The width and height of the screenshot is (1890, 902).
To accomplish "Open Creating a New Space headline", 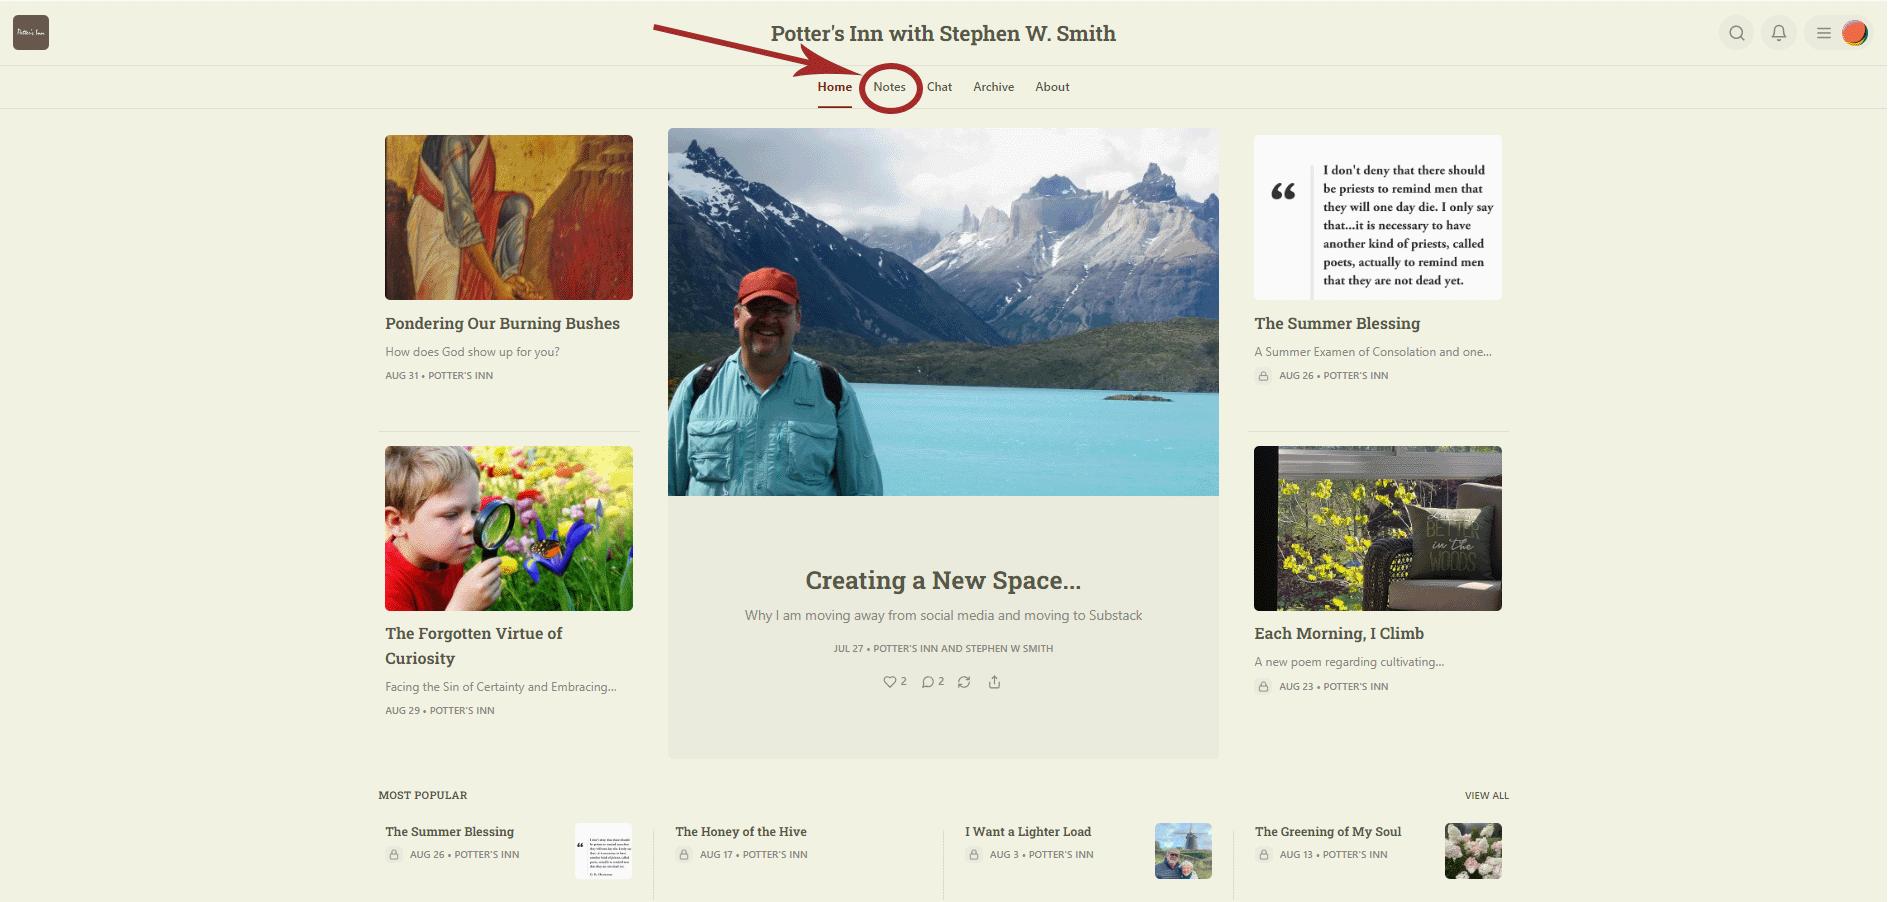I will (x=943, y=581).
